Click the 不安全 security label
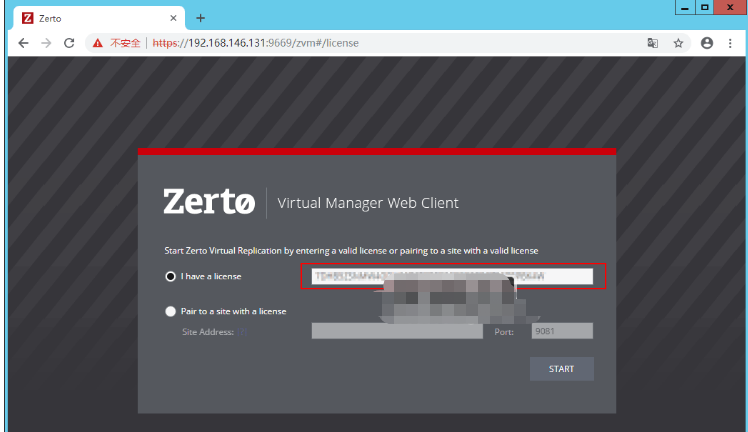This screenshot has height=432, width=748. [x=125, y=43]
